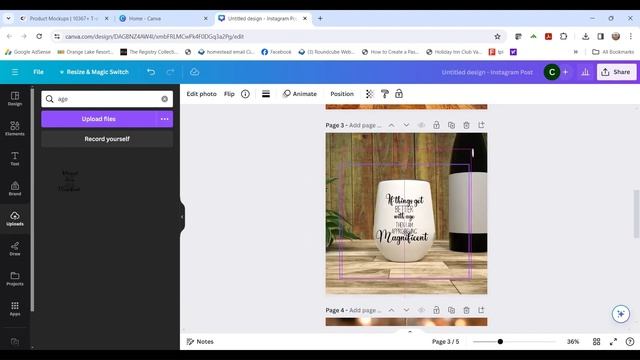Open the Design panel in sidebar

[15, 98]
